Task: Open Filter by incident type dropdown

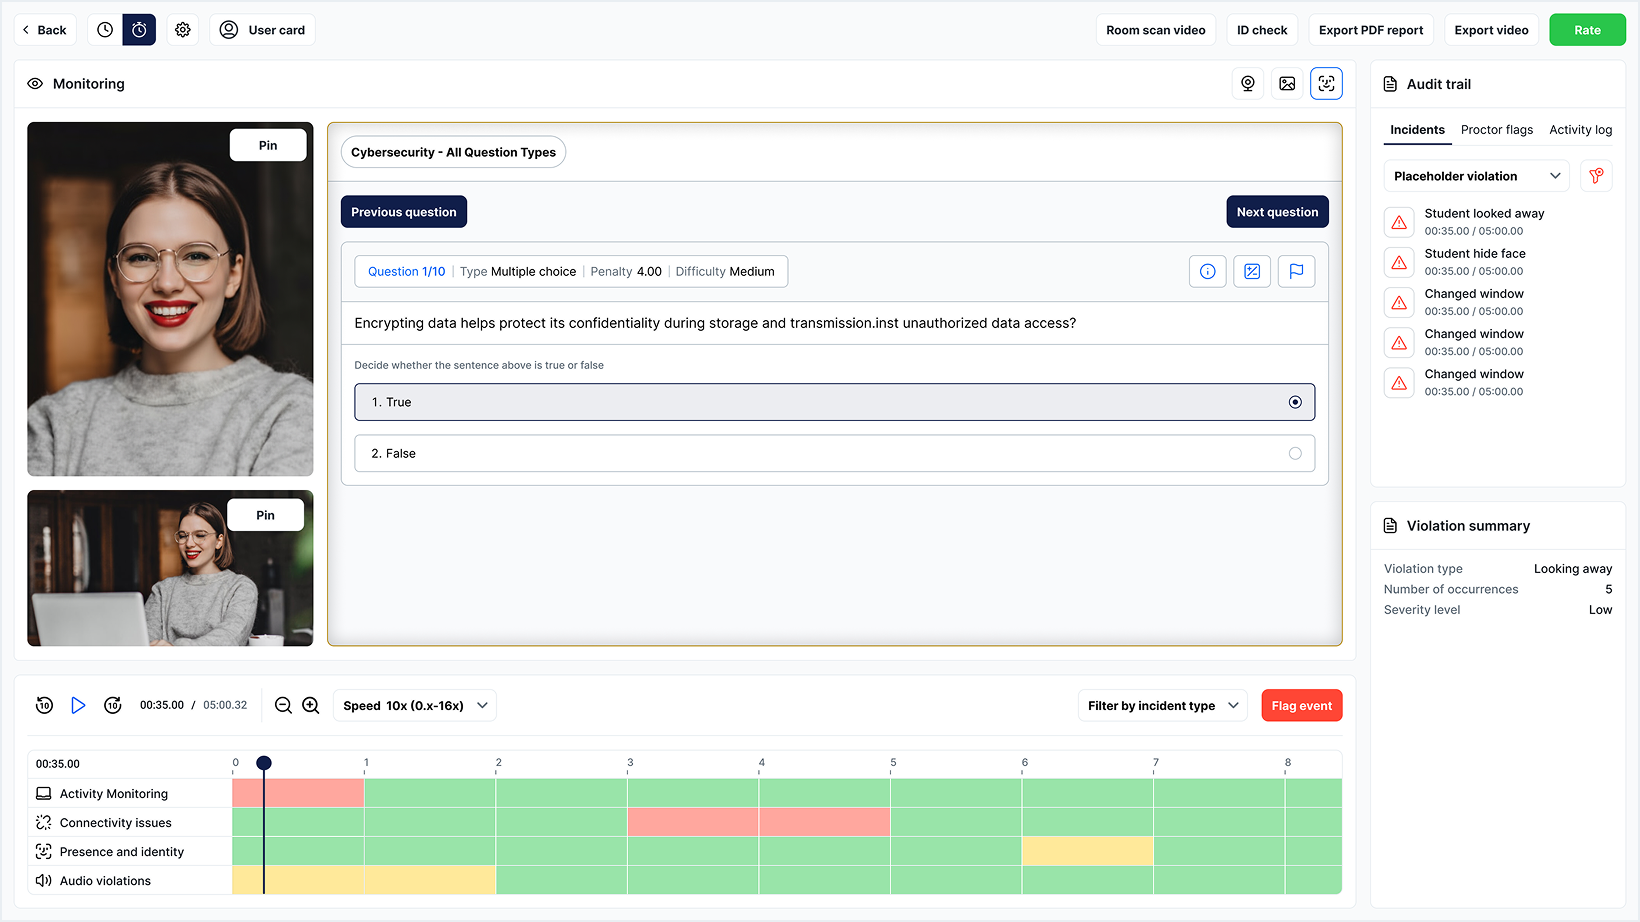Action: (1162, 705)
